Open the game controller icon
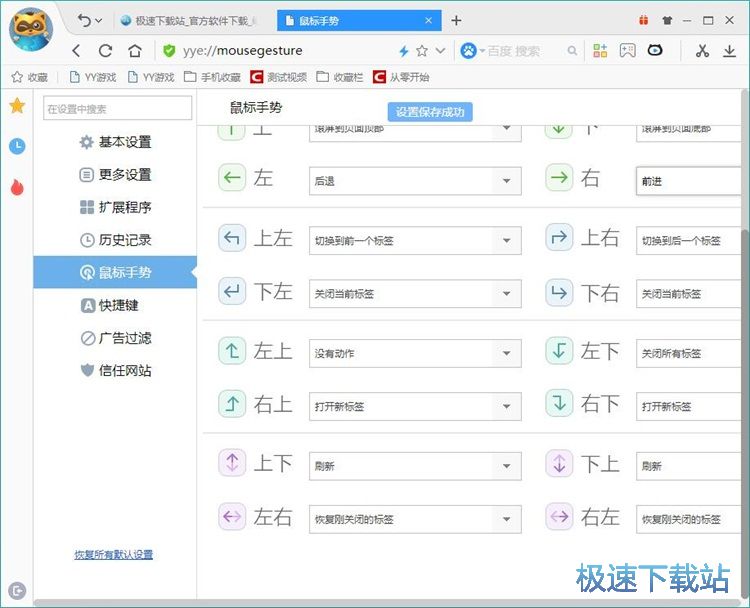750x608 pixels. click(x=628, y=50)
